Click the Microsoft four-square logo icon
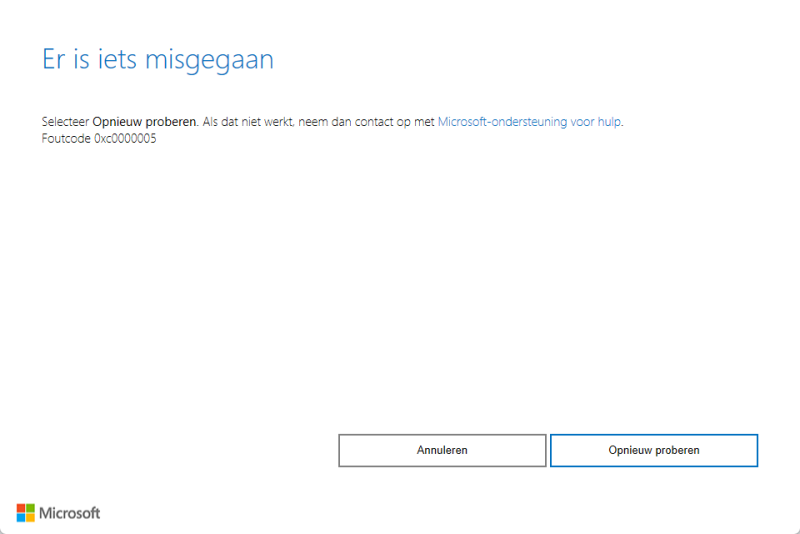Viewport: 800px width, 534px height. coord(25,513)
